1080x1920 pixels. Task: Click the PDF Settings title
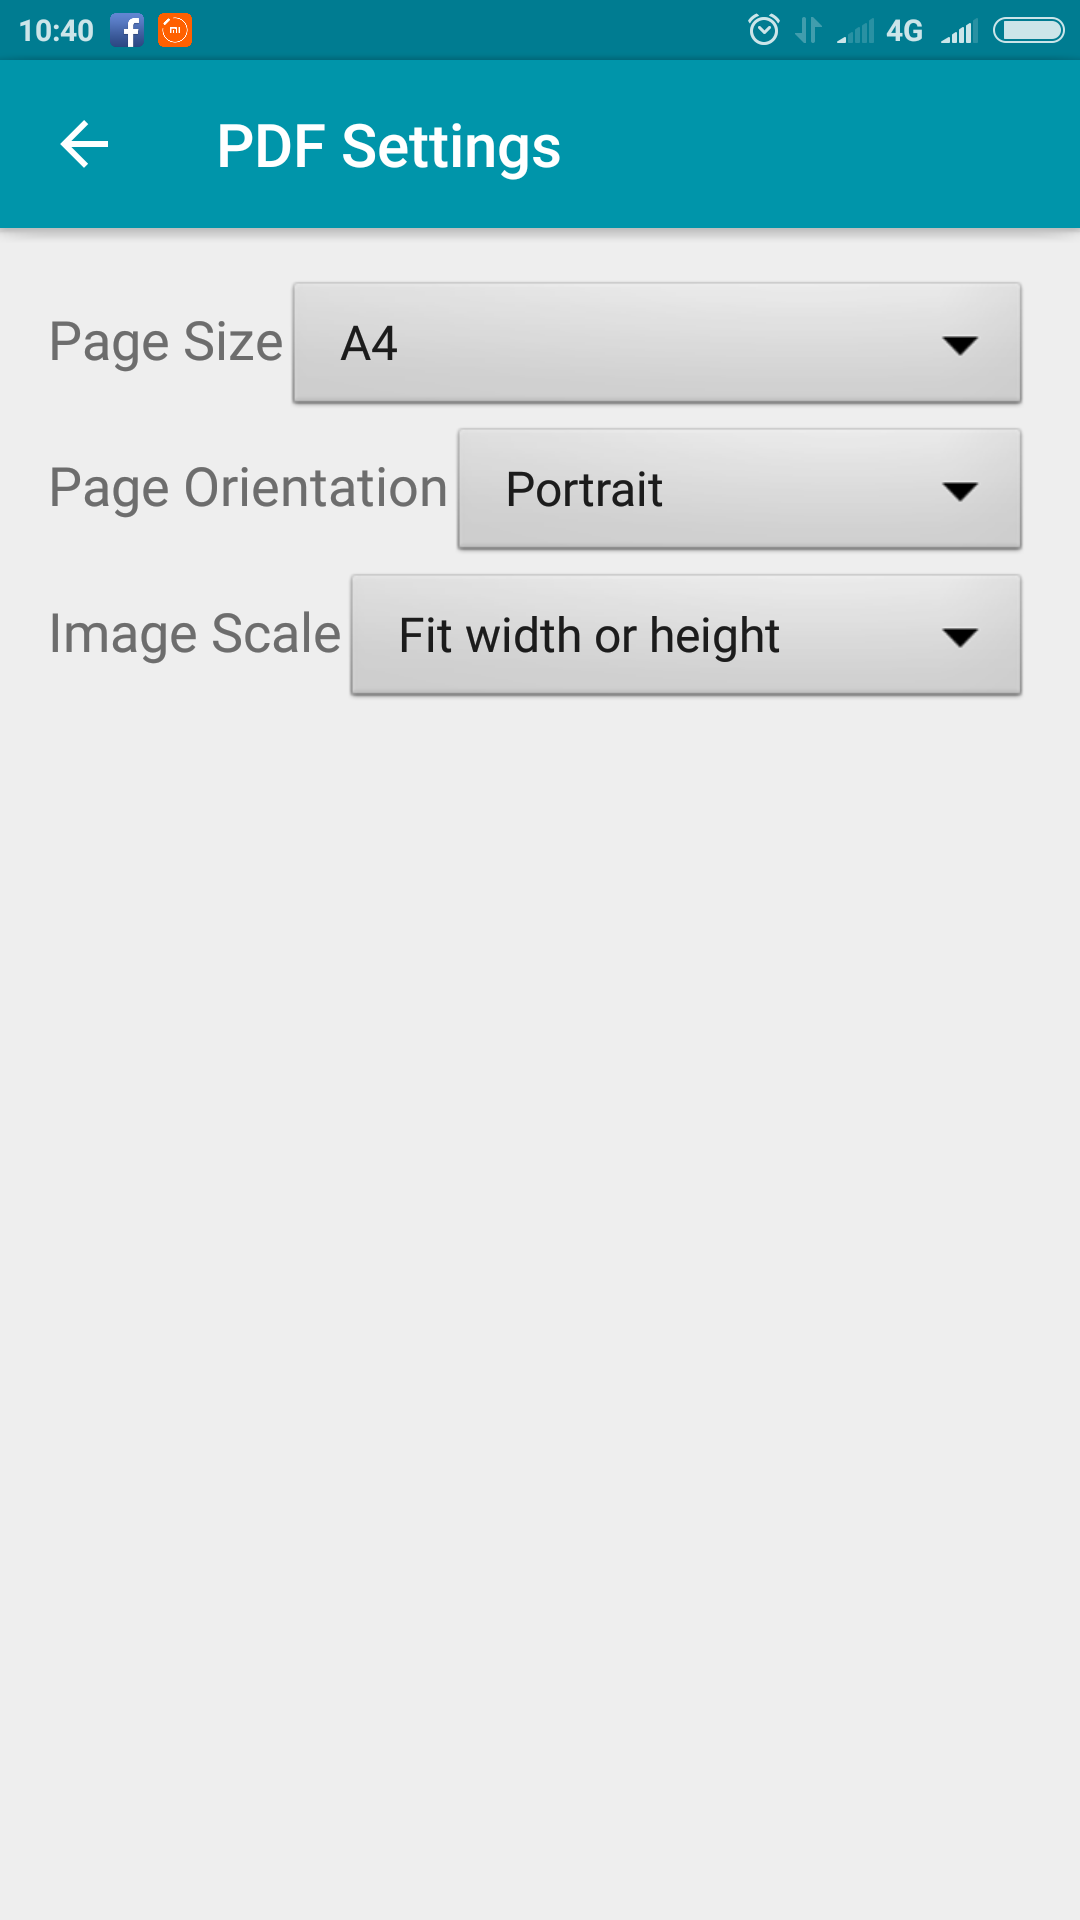coord(389,146)
